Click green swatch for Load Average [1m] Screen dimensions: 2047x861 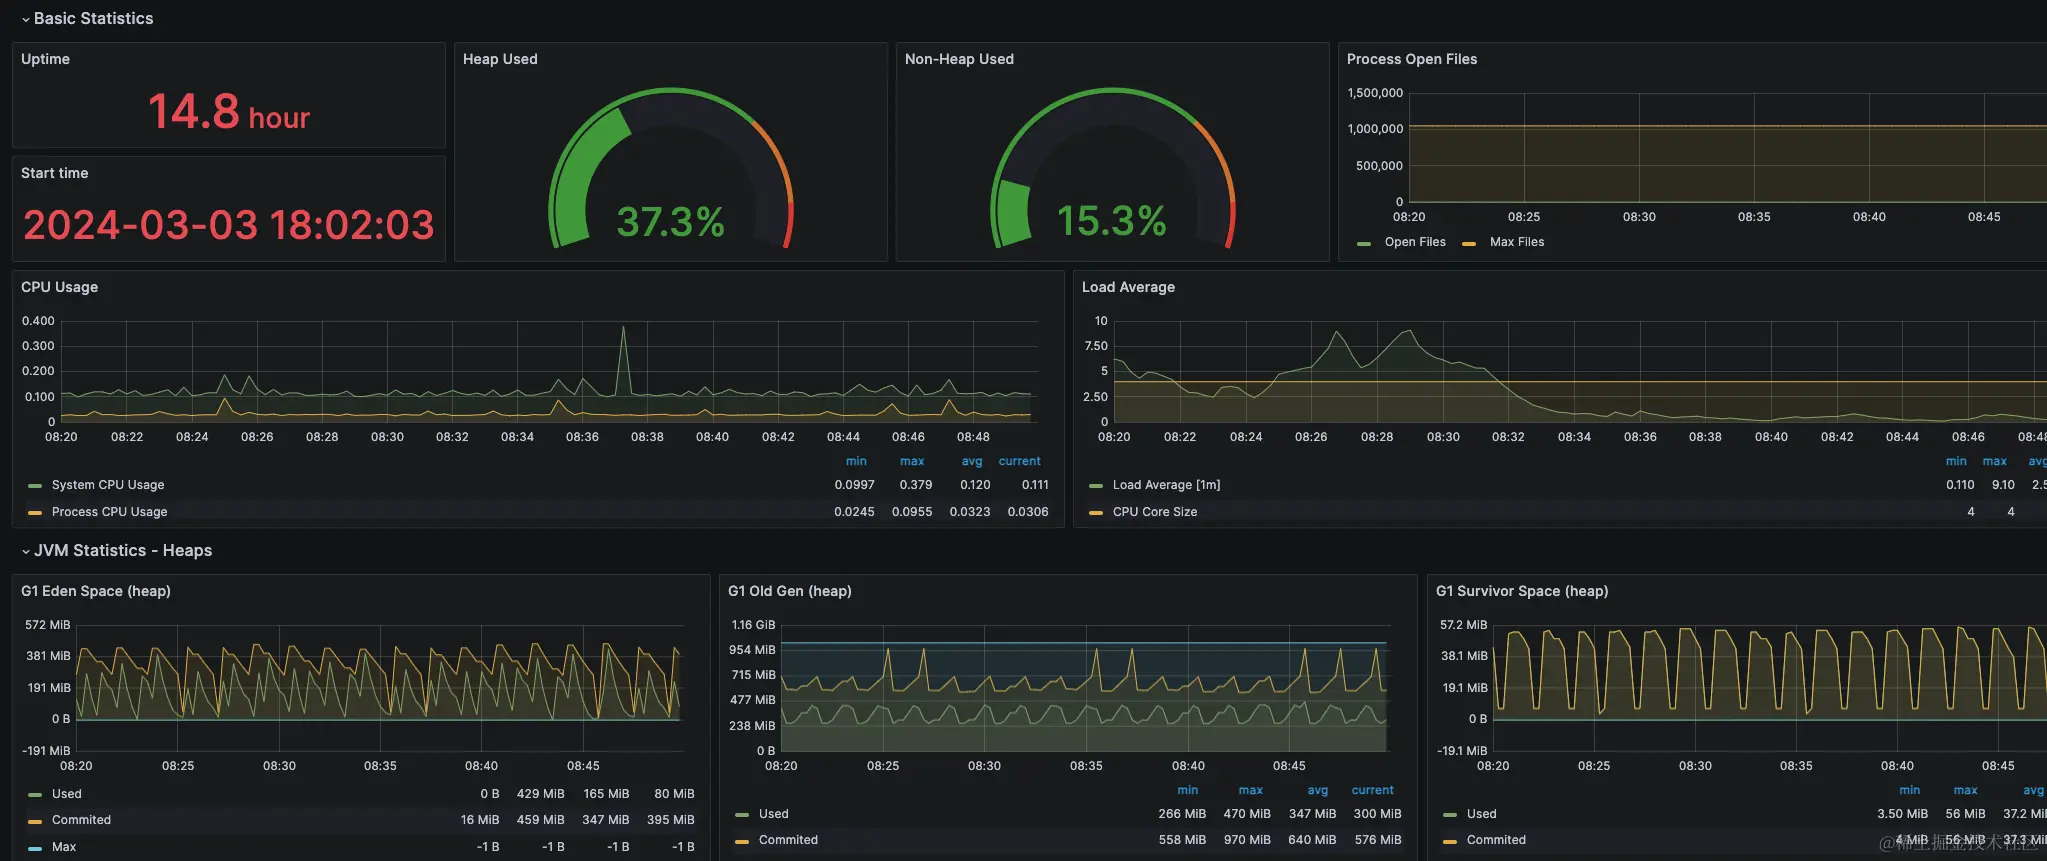tap(1096, 486)
